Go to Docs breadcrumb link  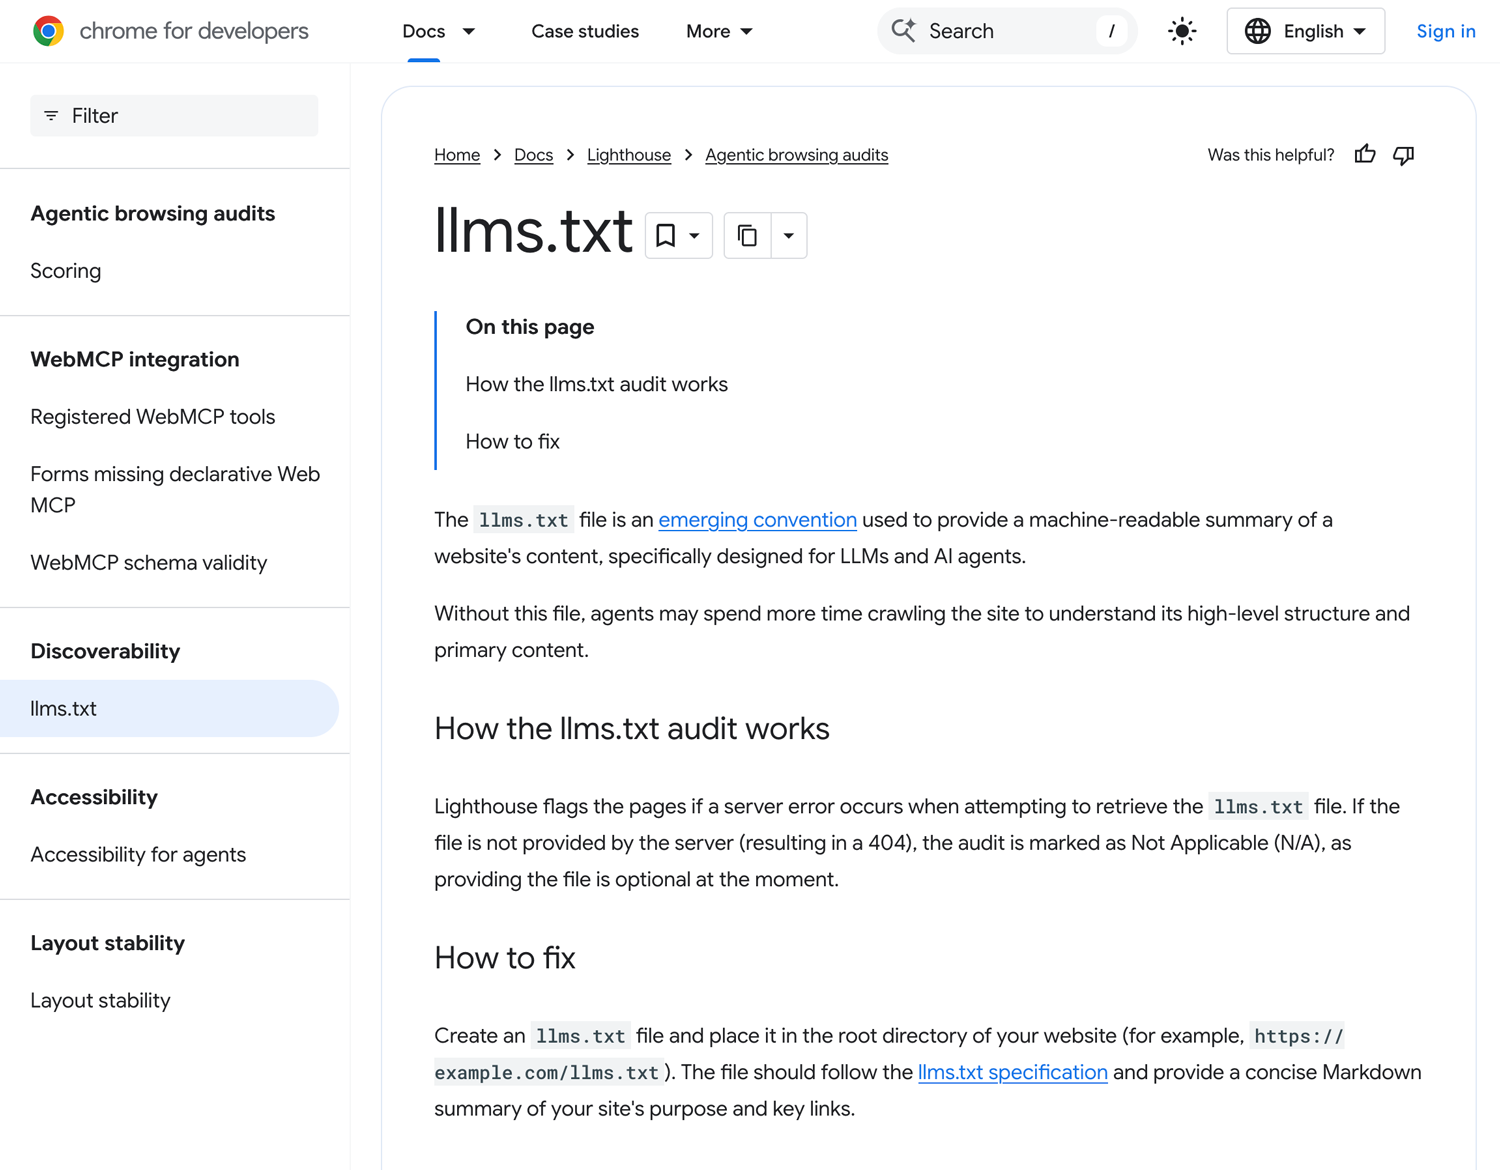click(x=533, y=155)
